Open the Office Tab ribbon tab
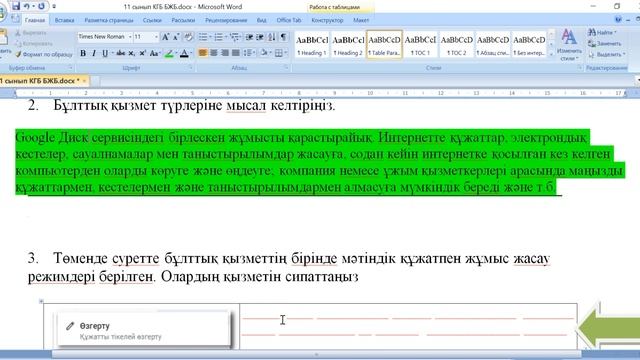Viewport: 640px width, 360px height. pyautogui.click(x=289, y=20)
